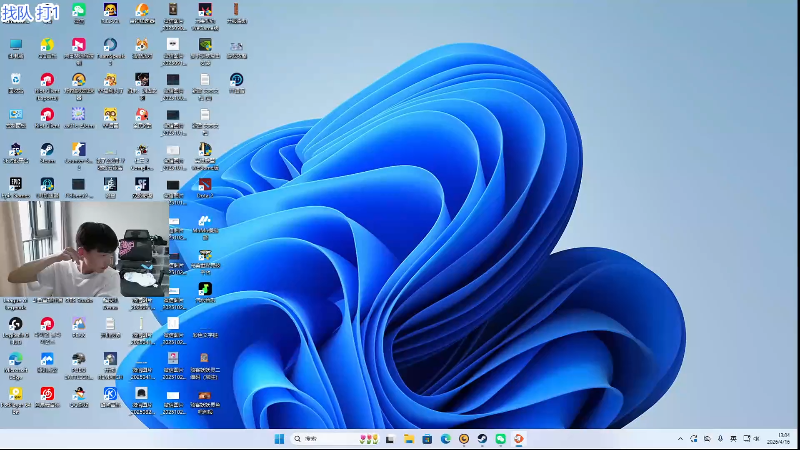Select the NVIDIA desktop shortcut icon
Screen dimensions: 800x450
click(x=205, y=45)
